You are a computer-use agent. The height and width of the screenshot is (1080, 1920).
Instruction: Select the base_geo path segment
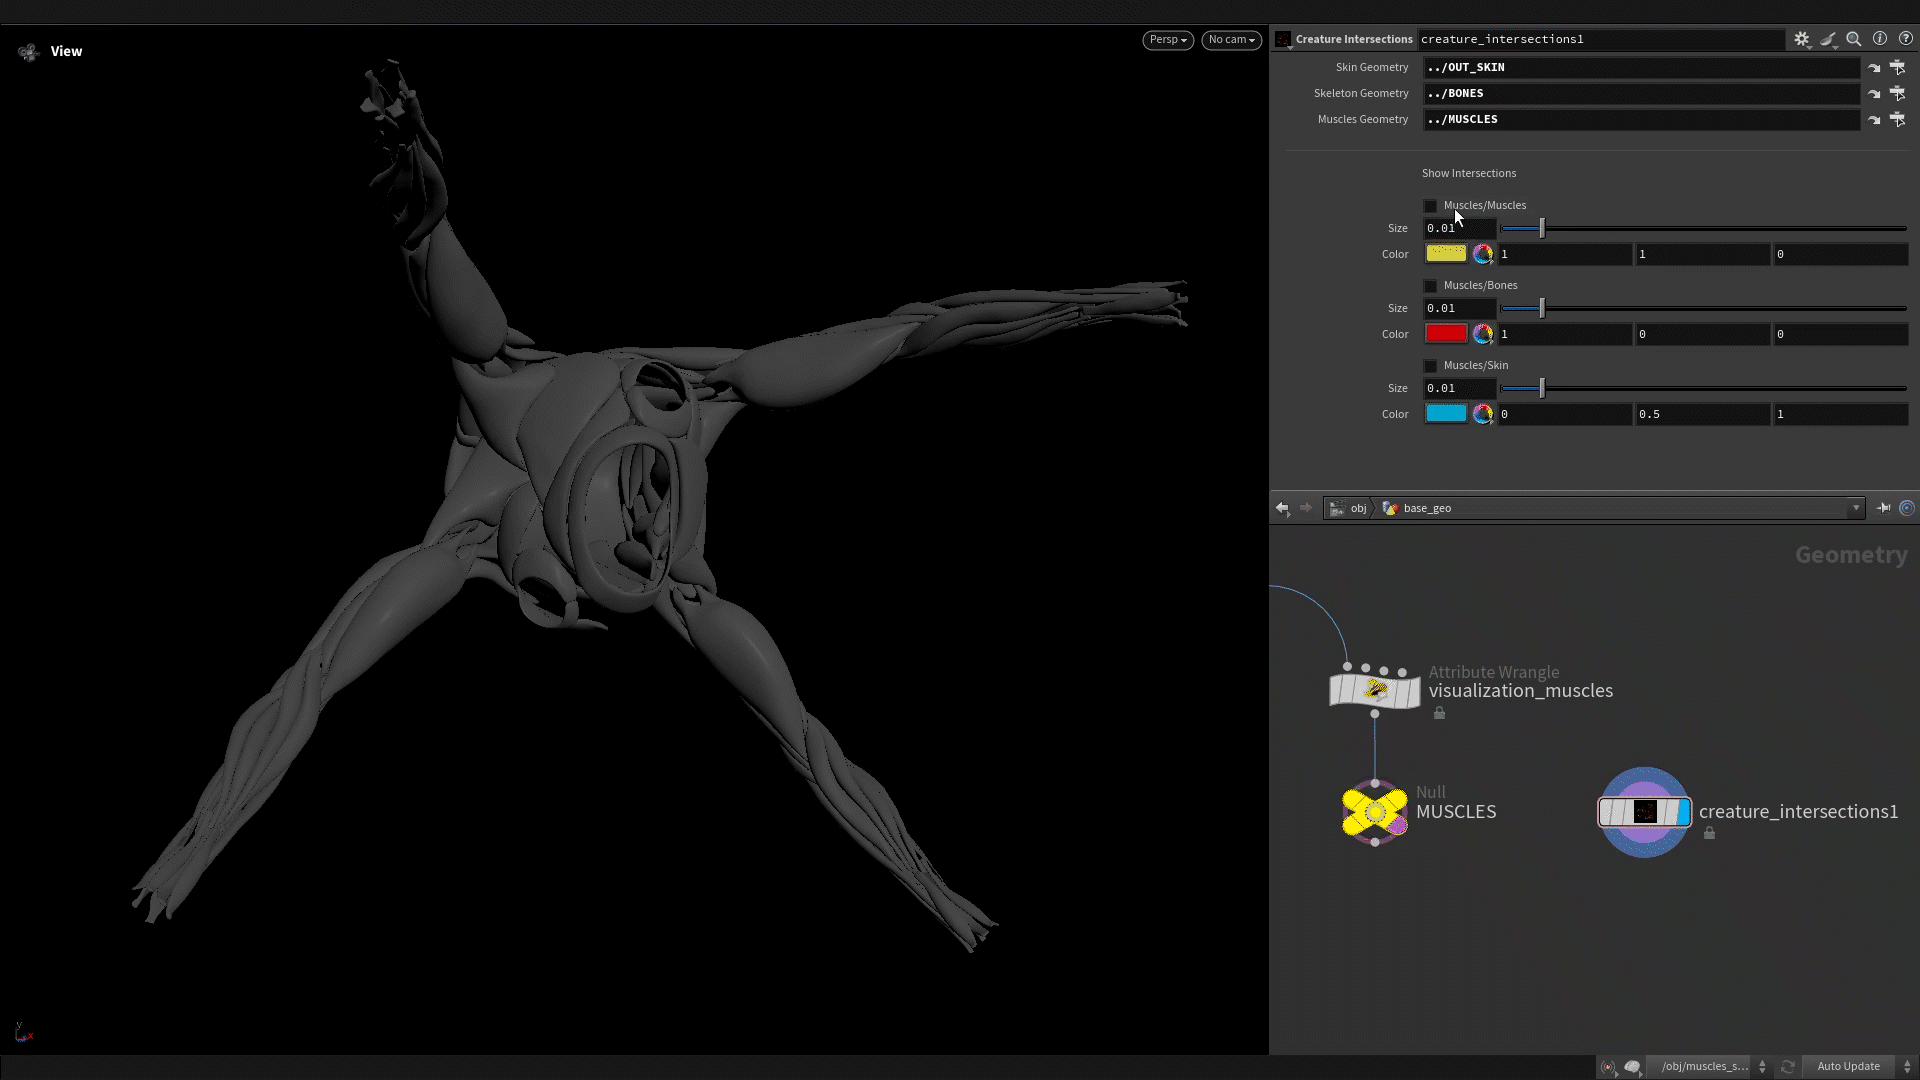pyautogui.click(x=1426, y=508)
